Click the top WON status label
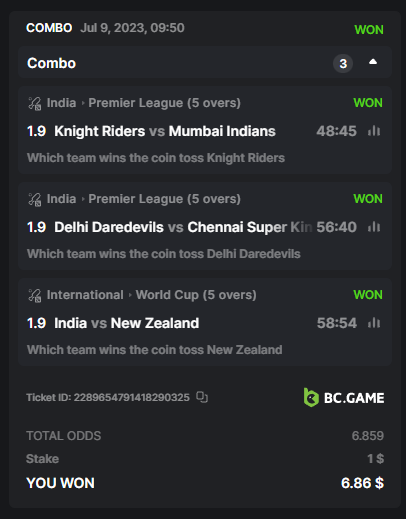406x519 pixels. 369,30
